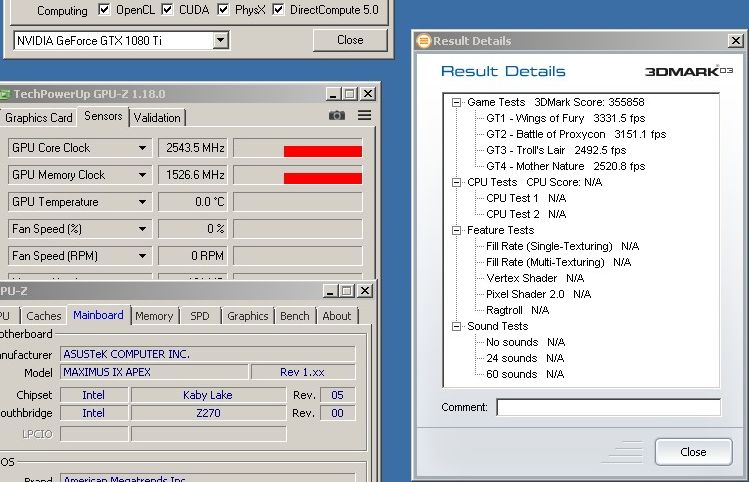Toggle the CUDA checkbox
This screenshot has width=749, height=482.
pos(168,10)
